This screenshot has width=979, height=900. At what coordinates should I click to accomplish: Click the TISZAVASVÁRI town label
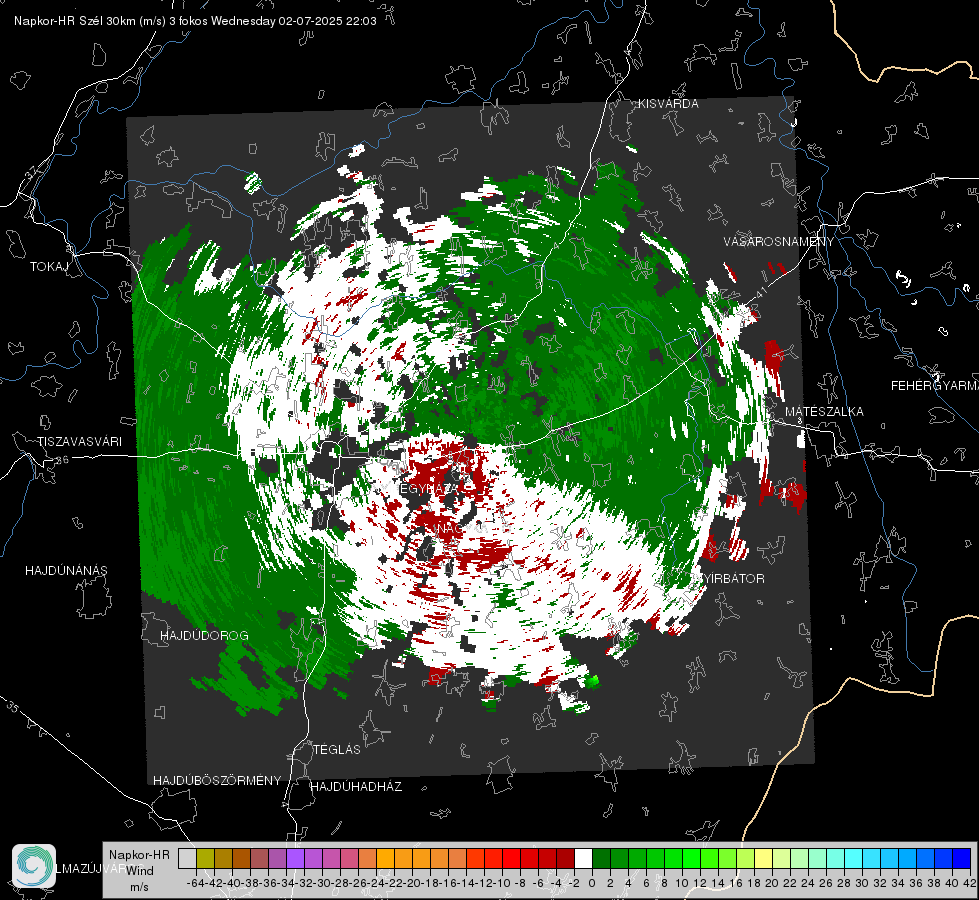pos(80,442)
